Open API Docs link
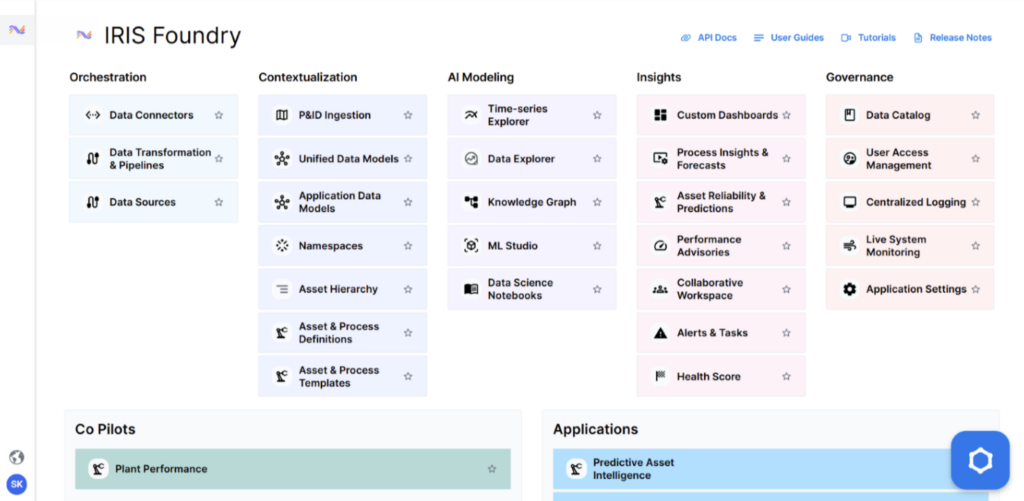The image size is (1024, 501). (709, 38)
